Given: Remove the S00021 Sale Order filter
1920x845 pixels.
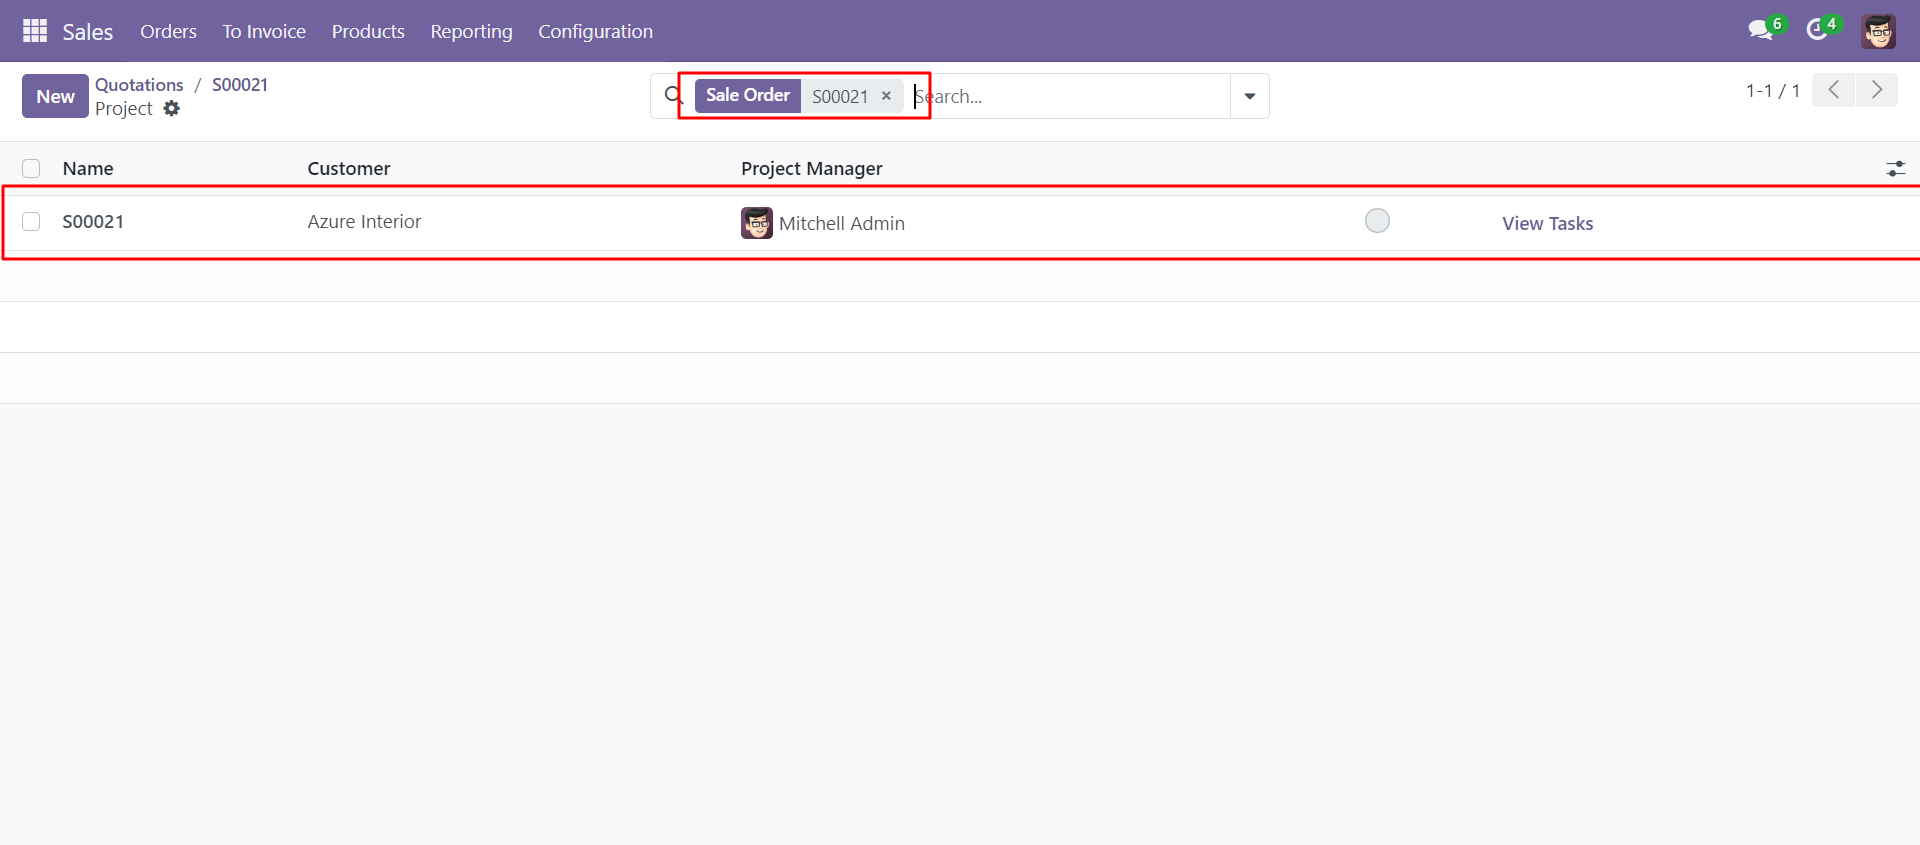Looking at the screenshot, I should coord(886,96).
